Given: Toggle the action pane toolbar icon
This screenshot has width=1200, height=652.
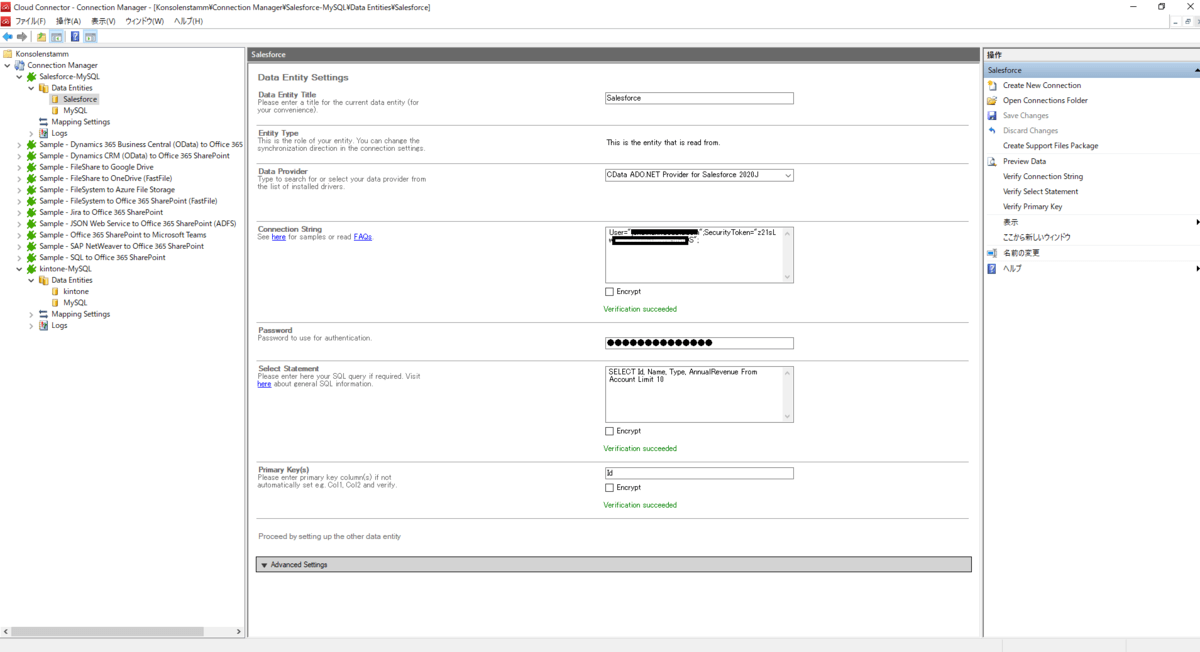Looking at the screenshot, I should coord(90,37).
